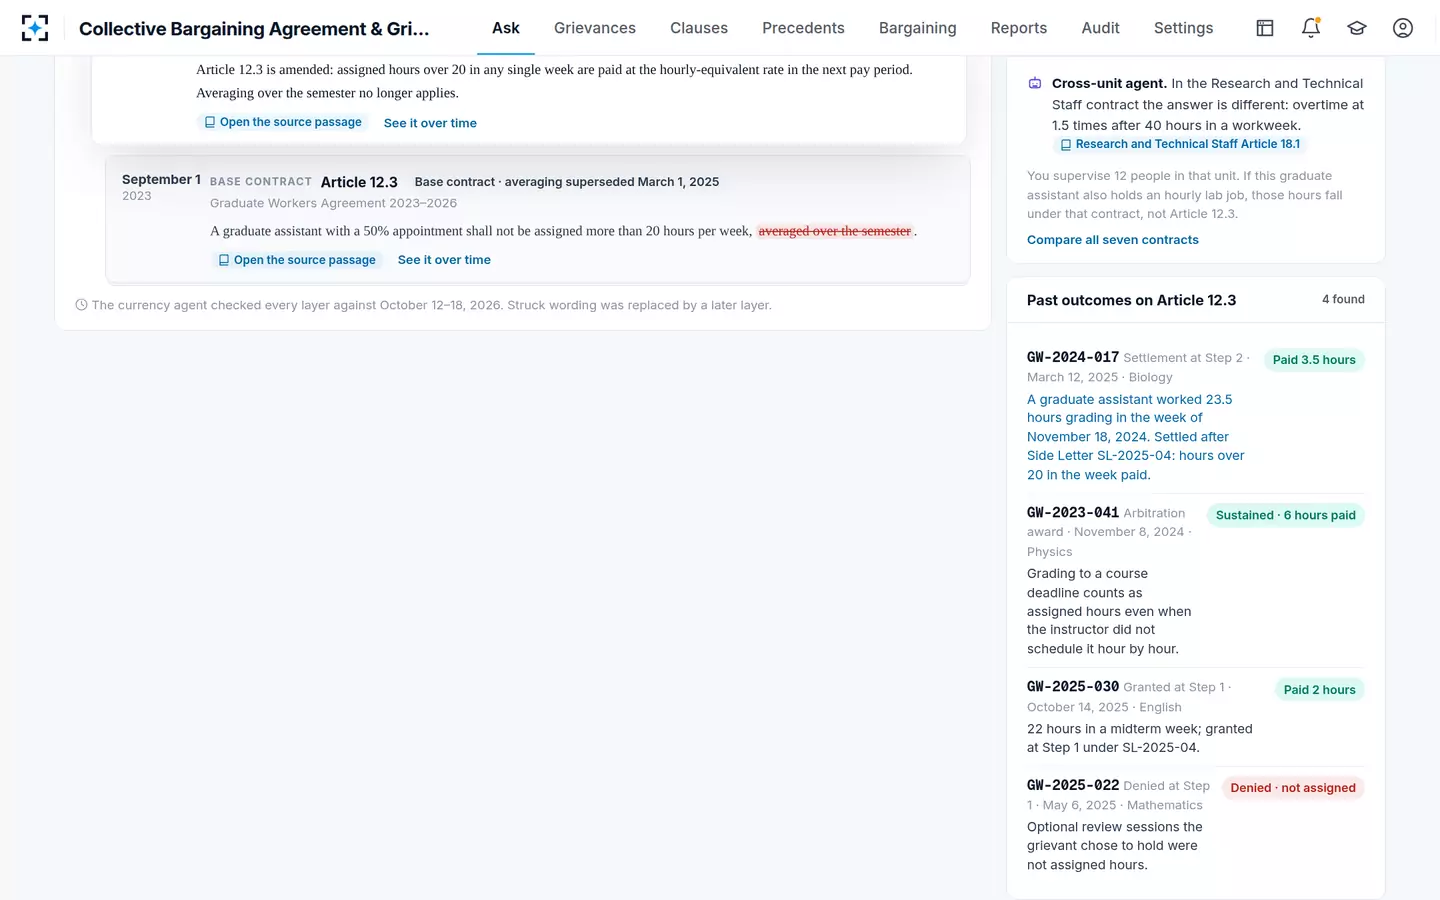Go to the Clauses tab
Viewport: 1440px width, 900px height.
699,28
